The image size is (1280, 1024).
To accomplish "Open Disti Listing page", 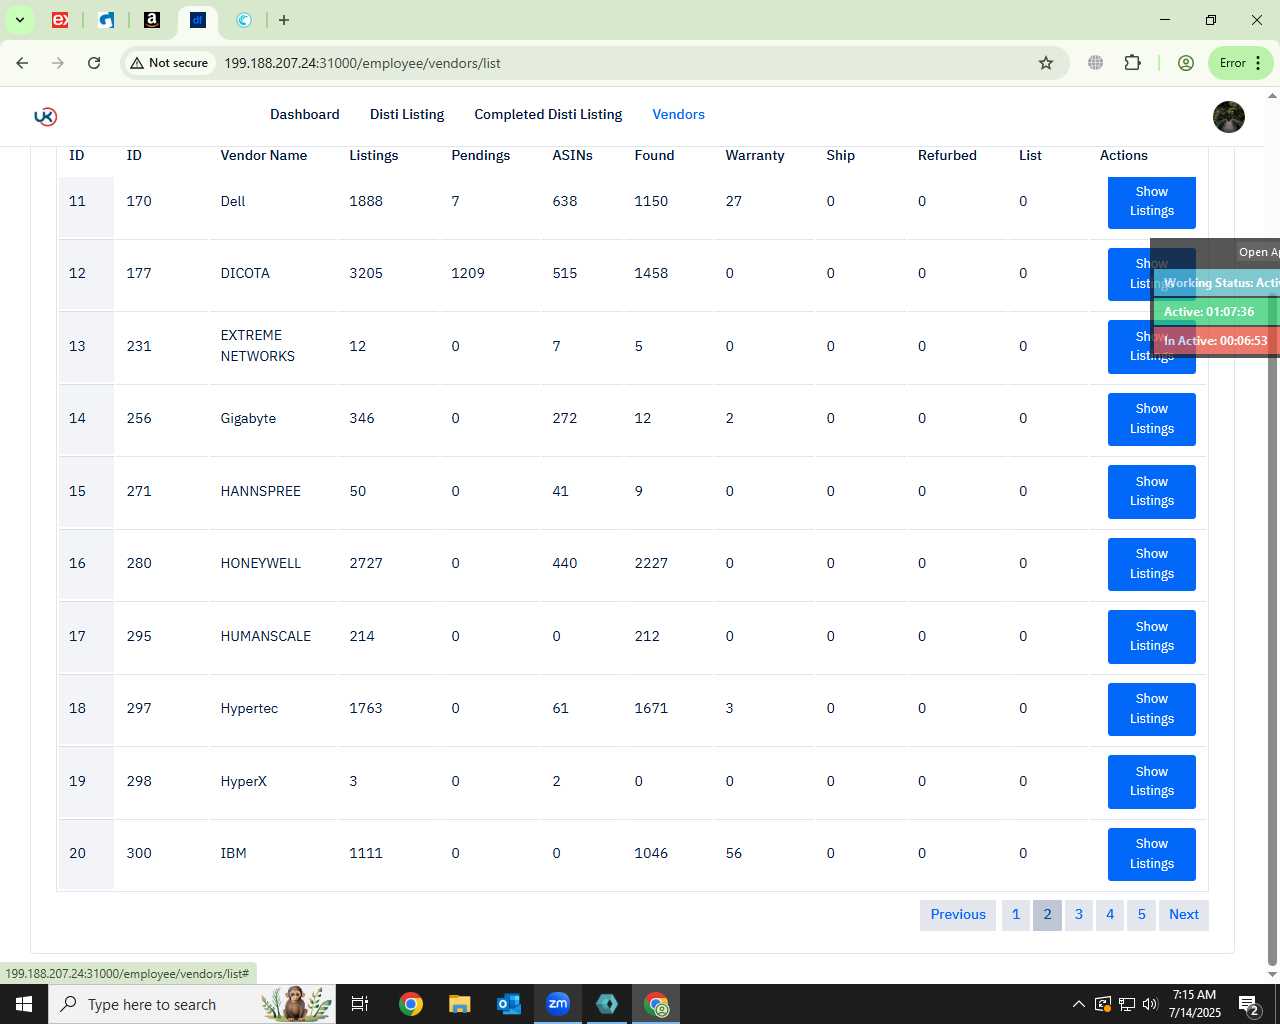I will pos(407,115).
